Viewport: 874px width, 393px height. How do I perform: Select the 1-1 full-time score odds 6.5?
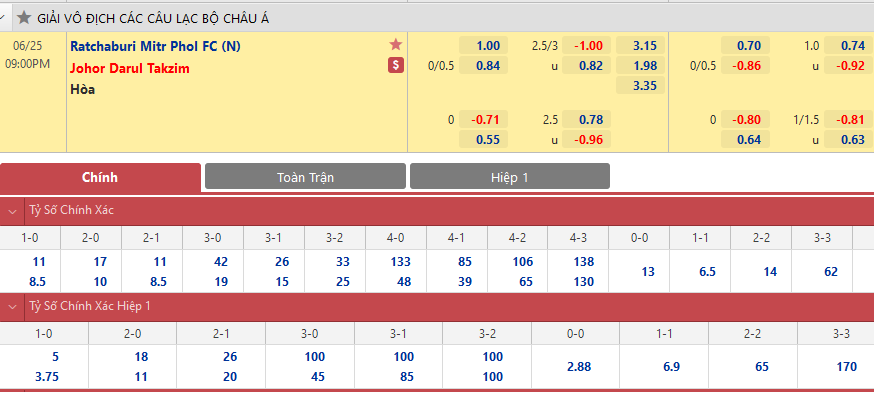pos(700,272)
